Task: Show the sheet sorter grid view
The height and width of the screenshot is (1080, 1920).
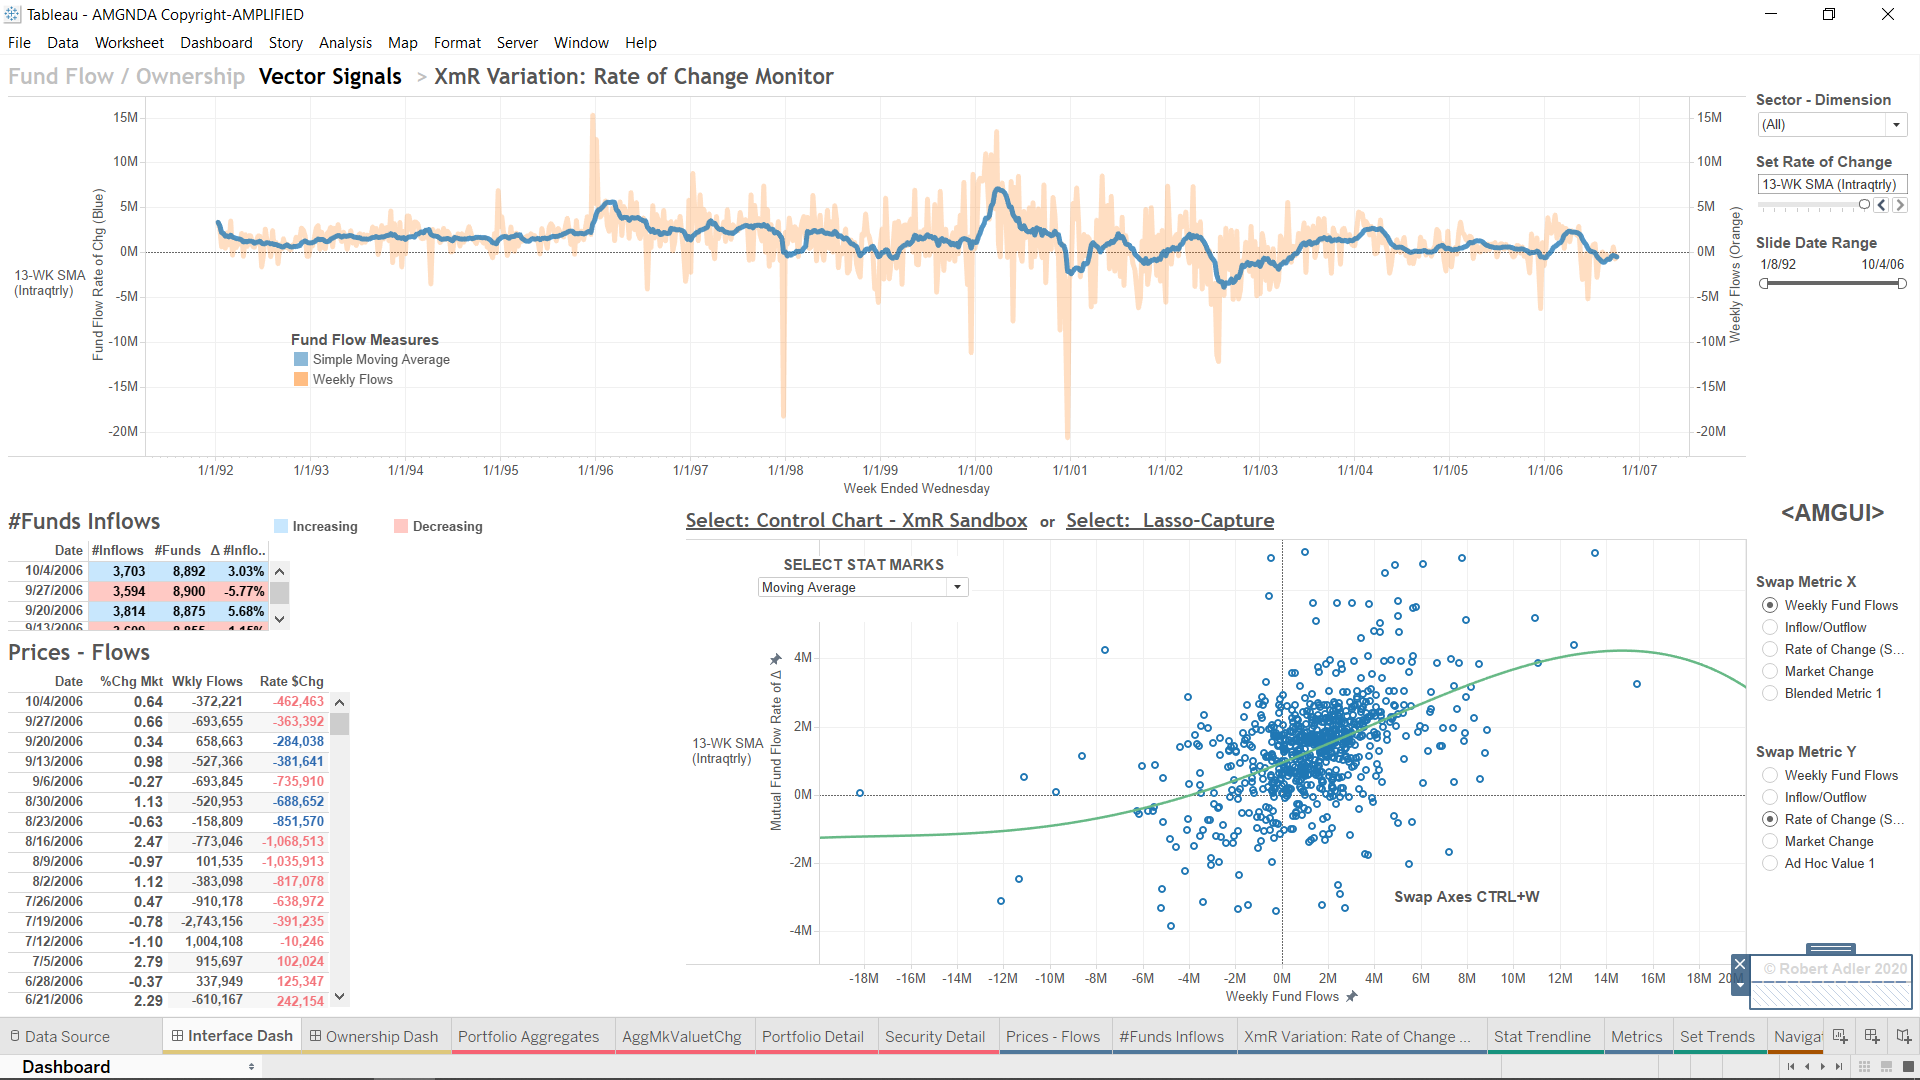Action: pyautogui.click(x=1864, y=1067)
